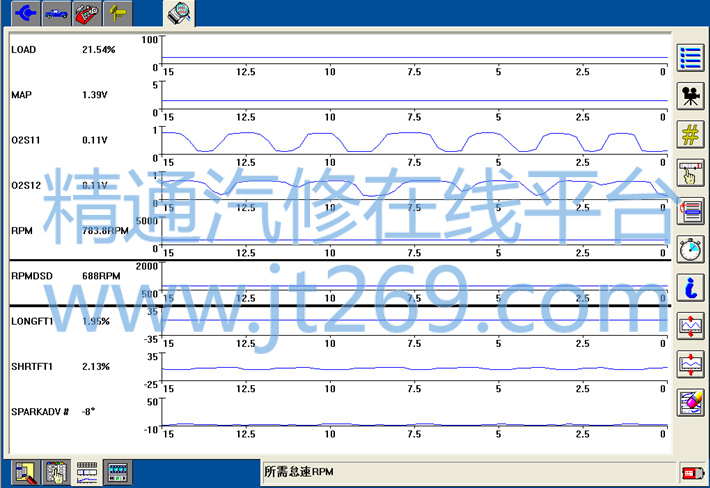The height and width of the screenshot is (488, 710).
Task: Click the upper waveform scale arrows icon
Action: tap(691, 326)
